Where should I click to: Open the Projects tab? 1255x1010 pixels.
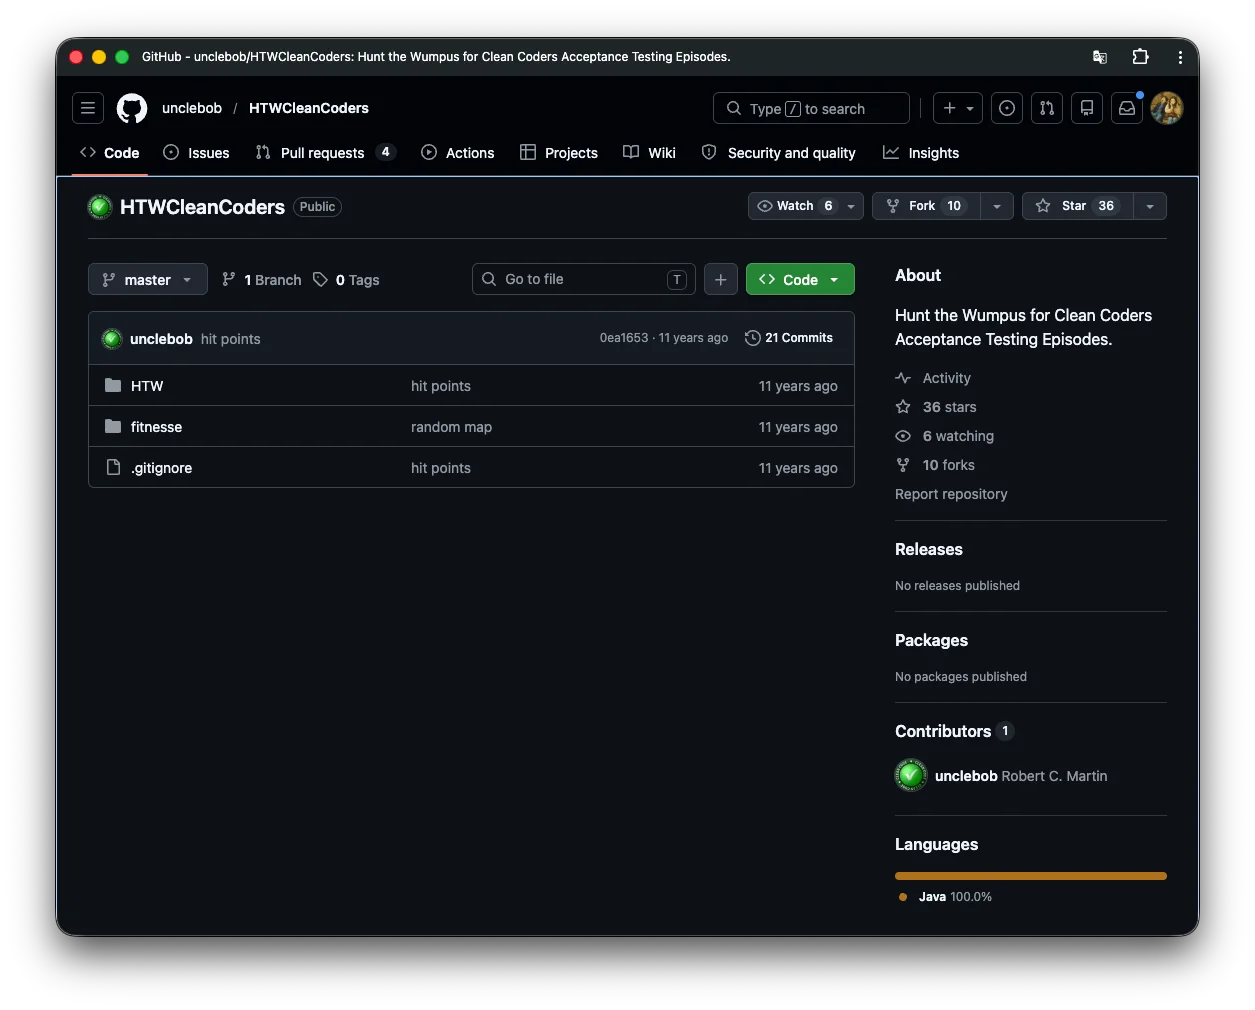coord(559,153)
